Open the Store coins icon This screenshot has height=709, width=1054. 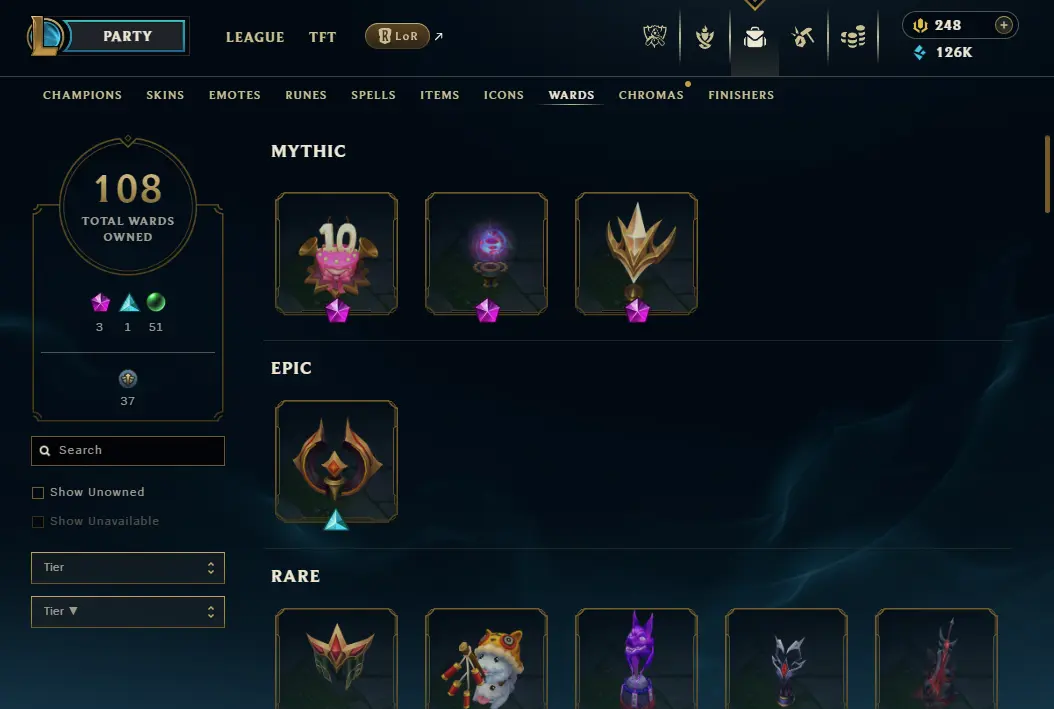coord(853,37)
